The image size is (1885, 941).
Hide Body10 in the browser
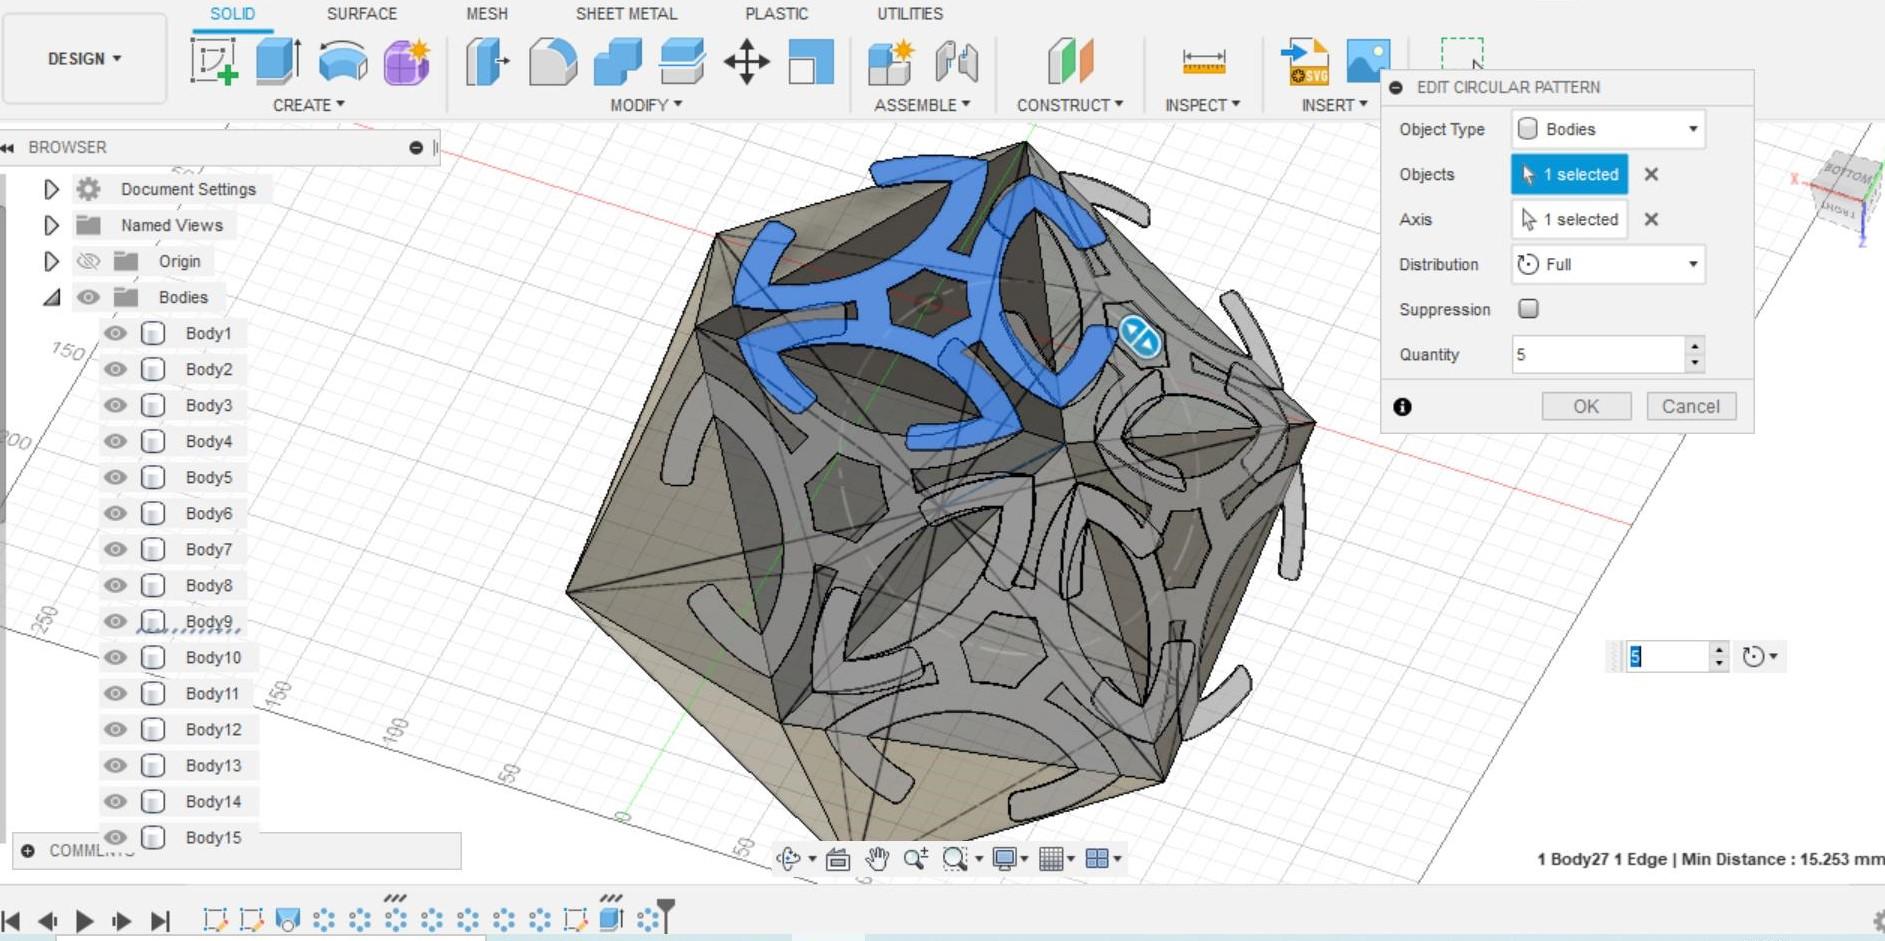click(x=115, y=657)
